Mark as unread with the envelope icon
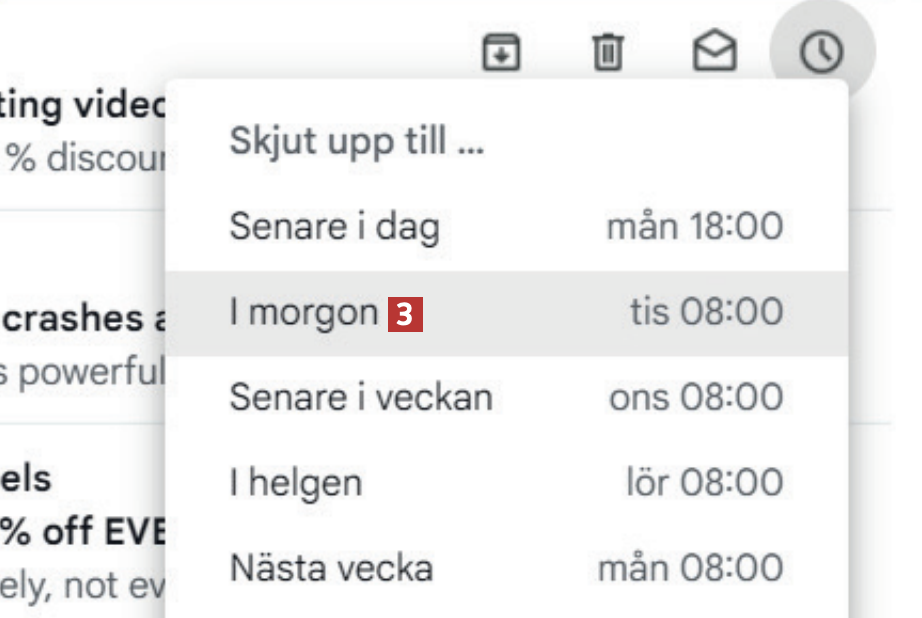Image resolution: width=922 pixels, height=618 pixels. [714, 52]
